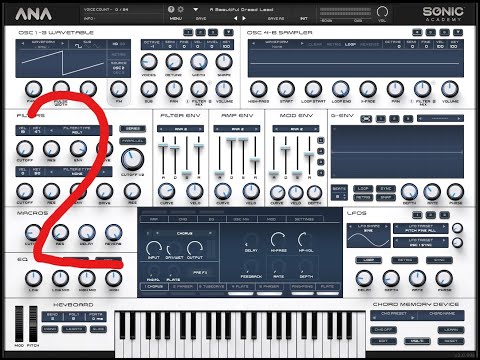Go to the previous preset arrow

pos(235,18)
